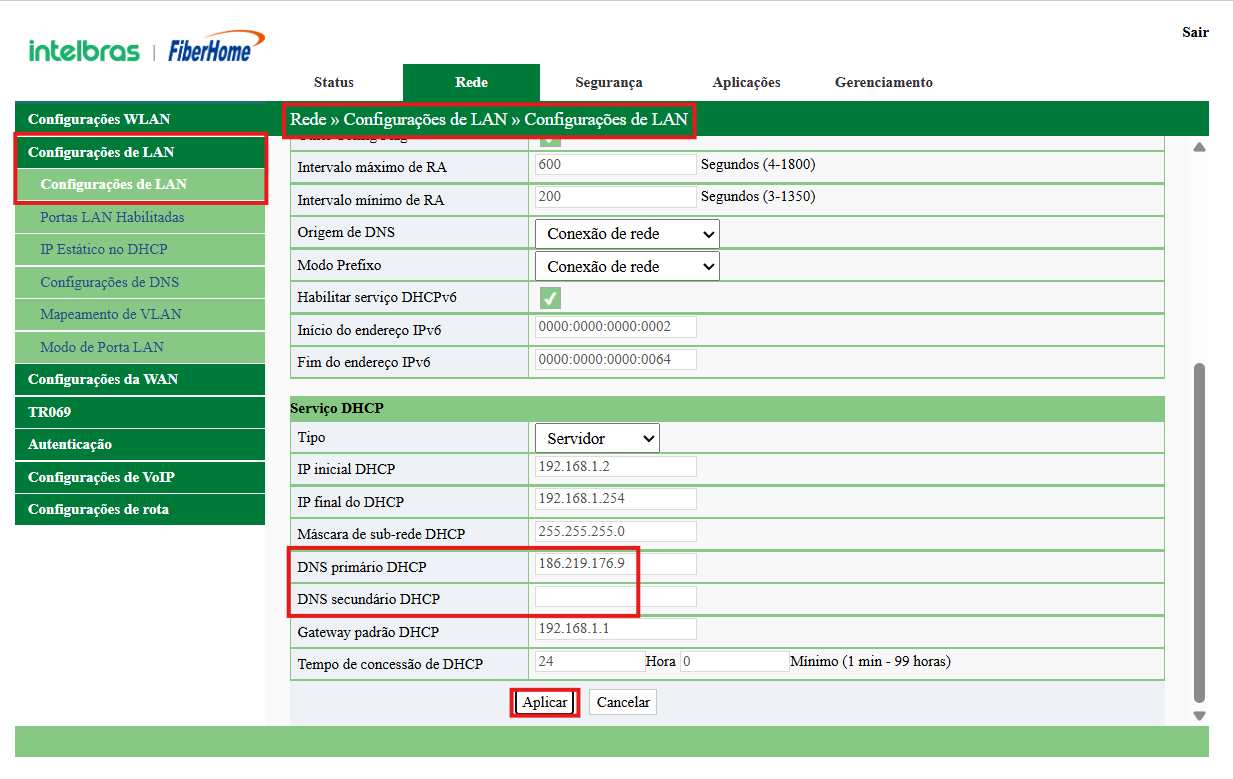Switch to the Status tab

(x=333, y=82)
